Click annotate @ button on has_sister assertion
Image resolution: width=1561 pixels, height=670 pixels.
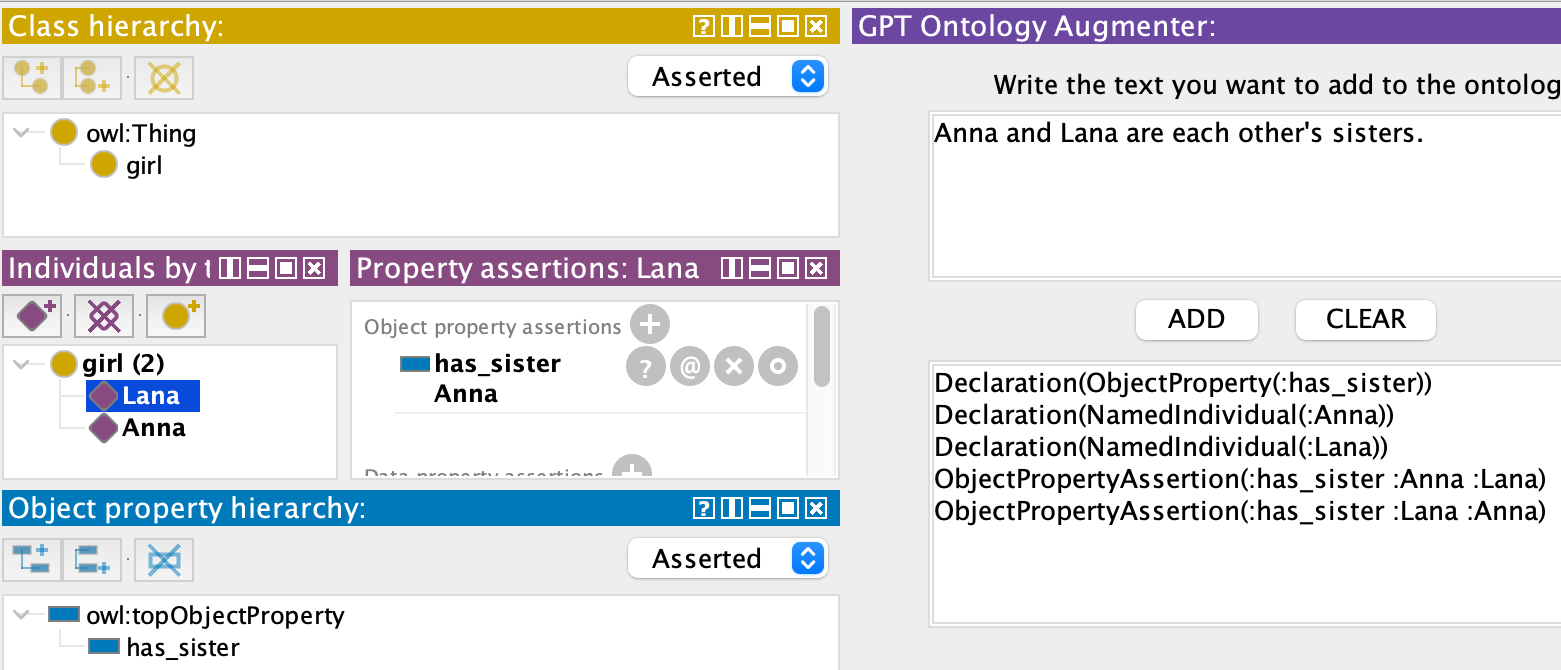(690, 367)
